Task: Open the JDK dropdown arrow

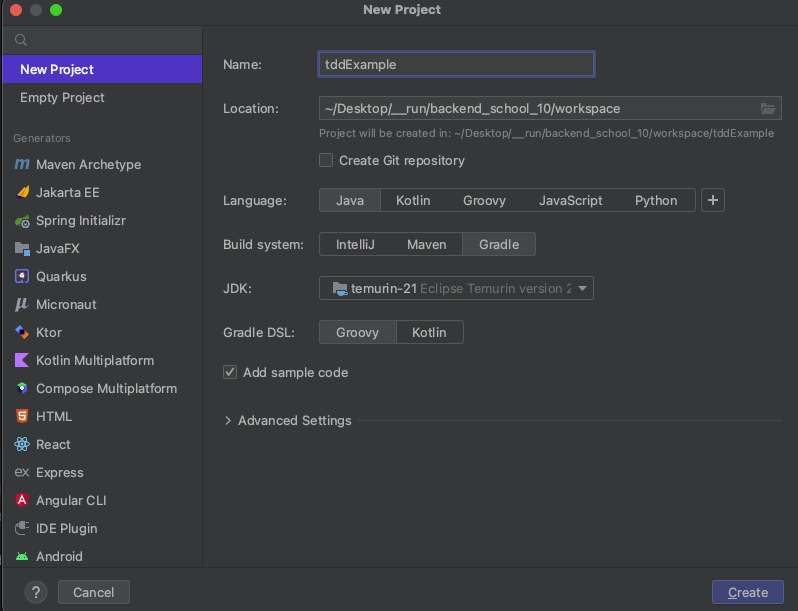Action: pos(582,288)
